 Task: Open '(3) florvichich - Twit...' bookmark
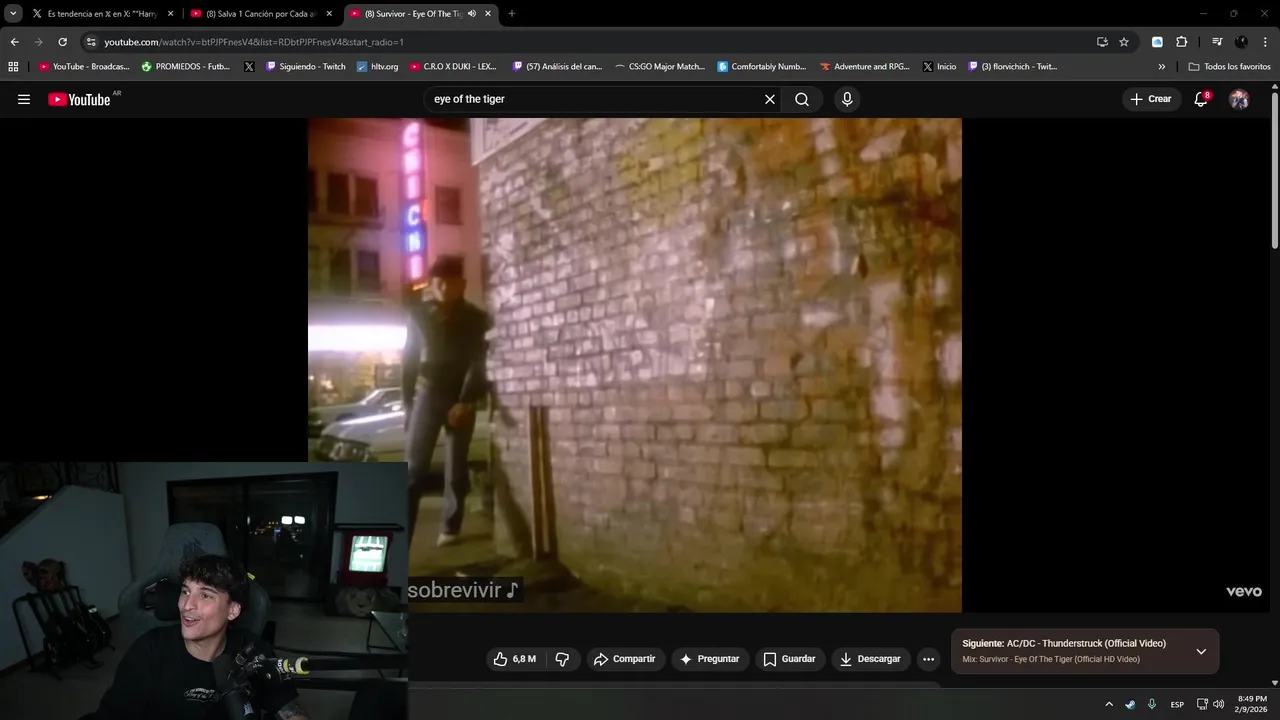(x=1012, y=67)
